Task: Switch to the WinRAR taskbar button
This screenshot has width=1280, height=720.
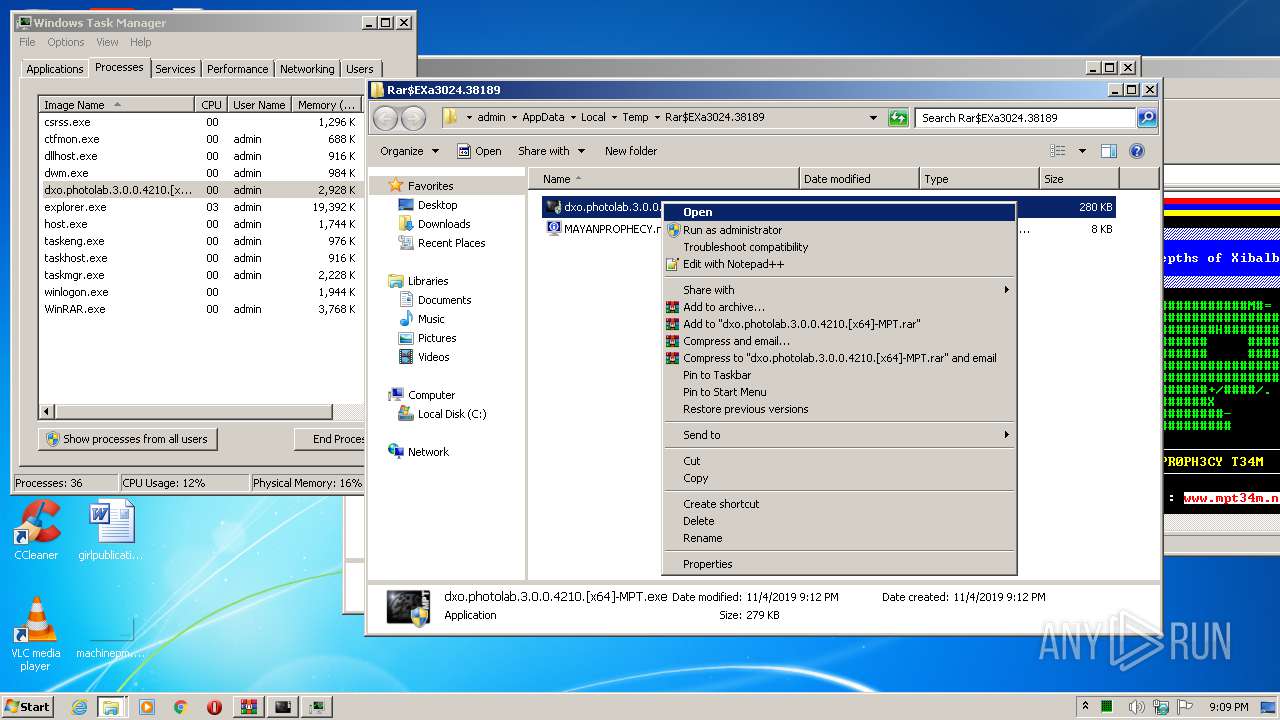Action: [x=249, y=707]
